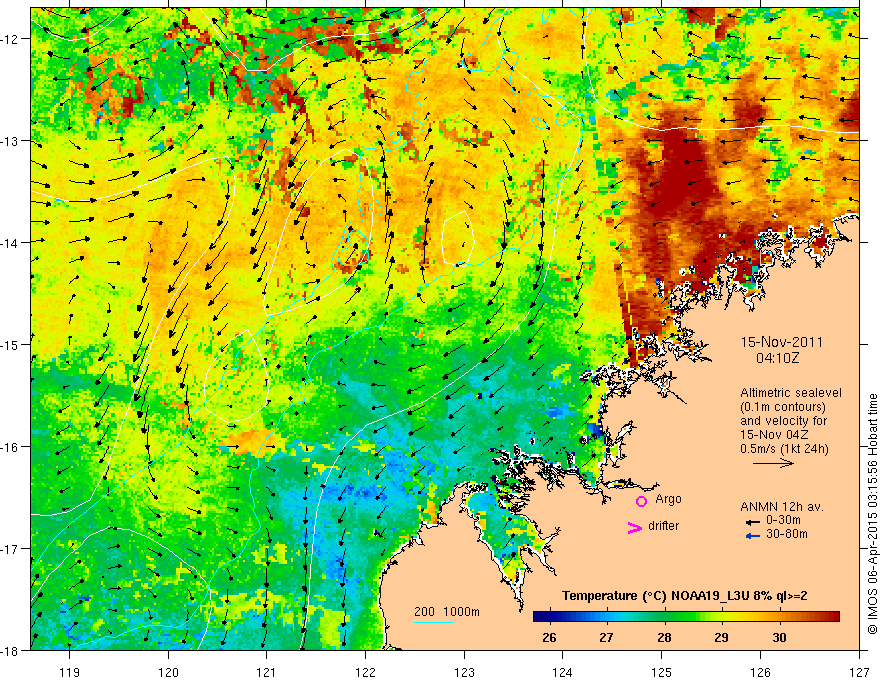Click the cyan isobath line legend sample
This screenshot has width=880, height=680.
(x=434, y=622)
